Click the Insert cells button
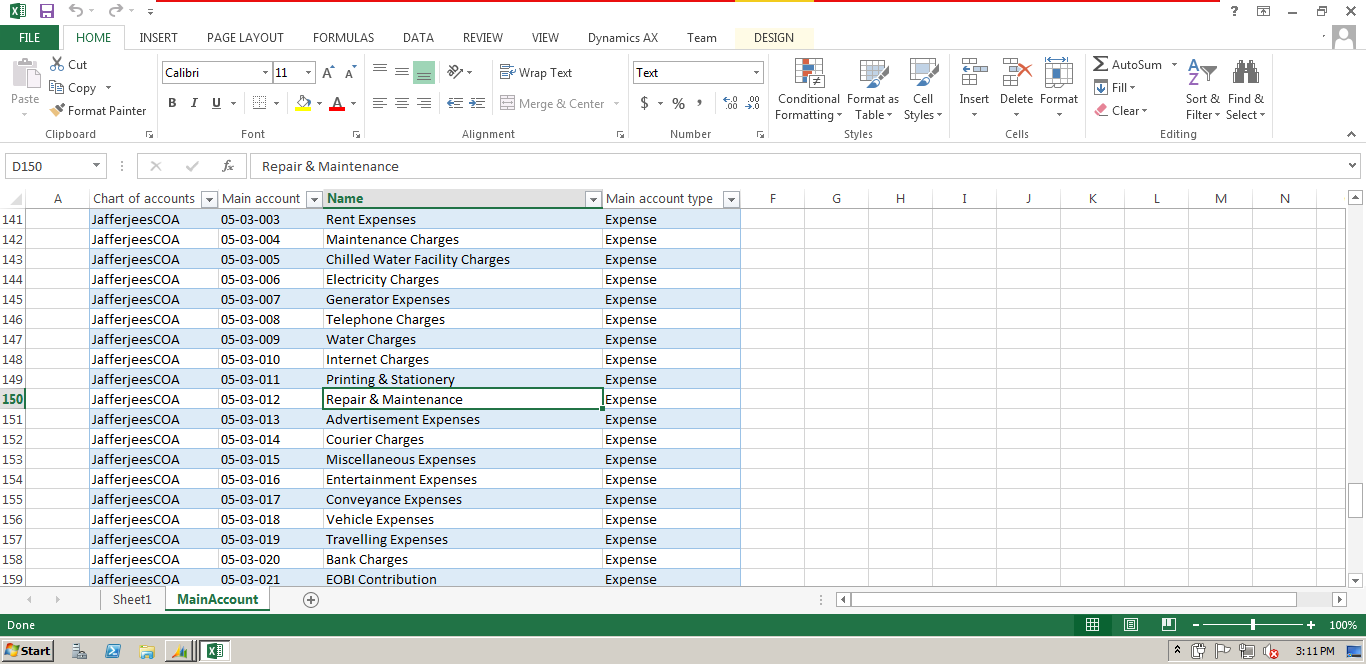Viewport: 1366px width, 664px height. [x=973, y=88]
